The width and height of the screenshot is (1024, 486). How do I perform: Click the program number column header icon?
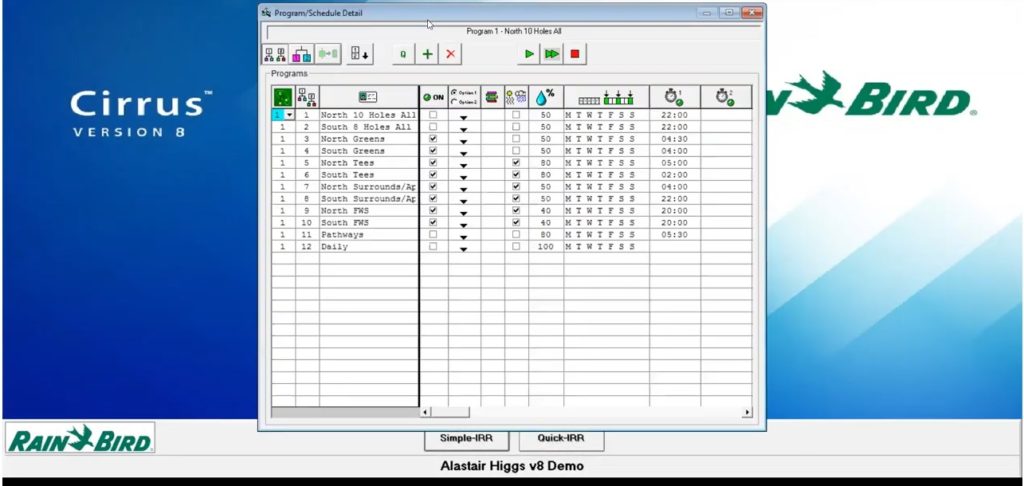pyautogui.click(x=307, y=97)
